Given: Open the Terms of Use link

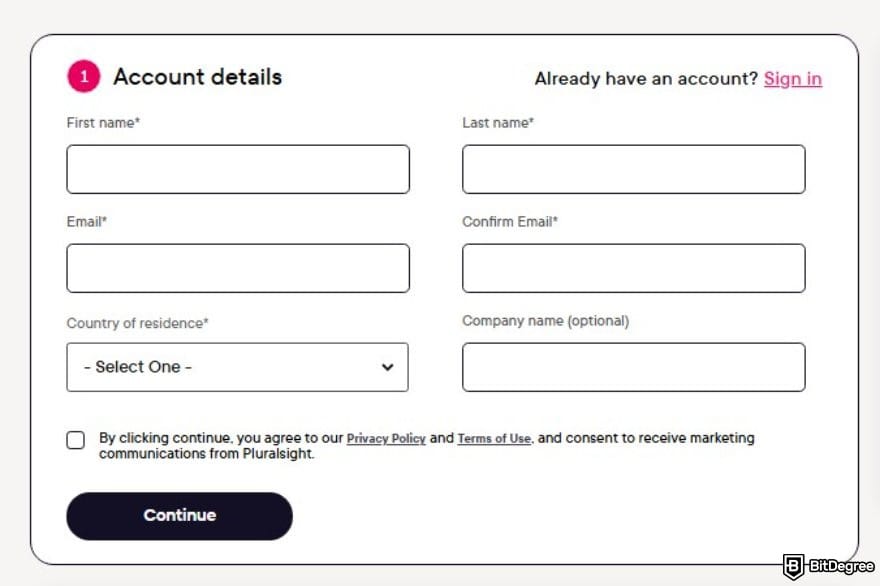Looking at the screenshot, I should point(494,438).
